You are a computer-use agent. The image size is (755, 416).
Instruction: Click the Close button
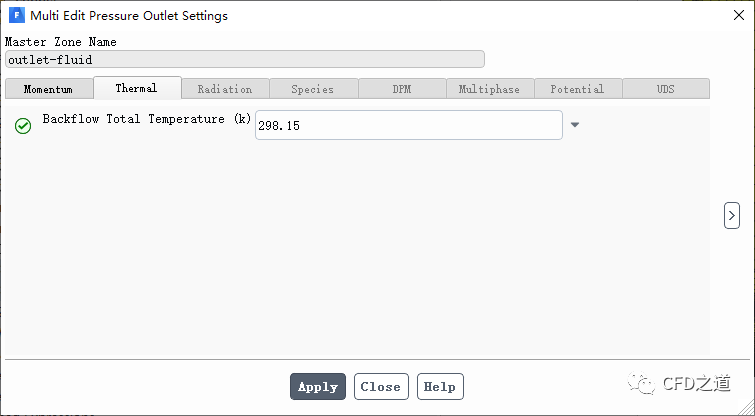380,387
